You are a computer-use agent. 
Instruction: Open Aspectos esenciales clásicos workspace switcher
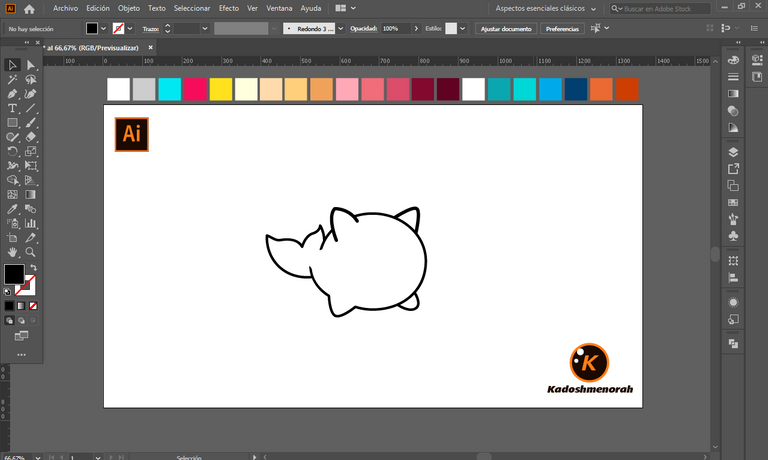coord(545,8)
